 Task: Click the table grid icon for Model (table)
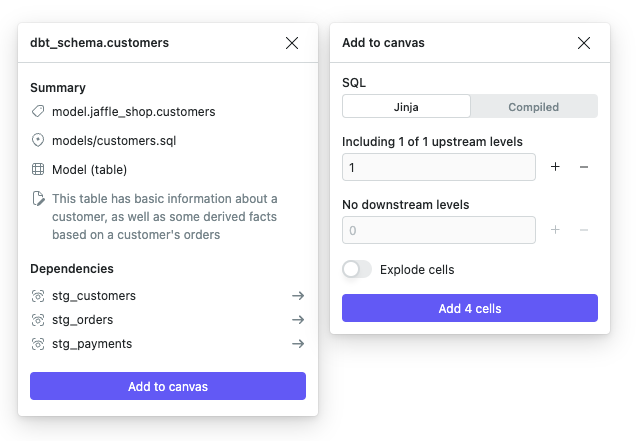point(38,170)
